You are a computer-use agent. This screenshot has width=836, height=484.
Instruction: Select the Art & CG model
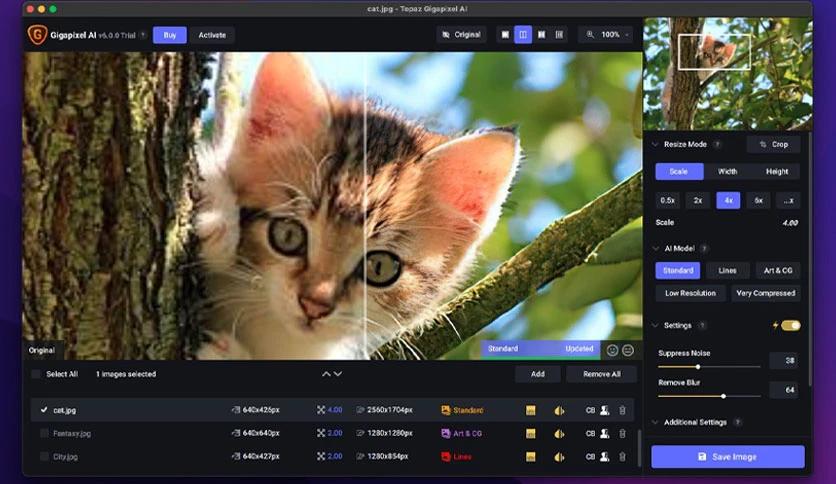pos(777,270)
